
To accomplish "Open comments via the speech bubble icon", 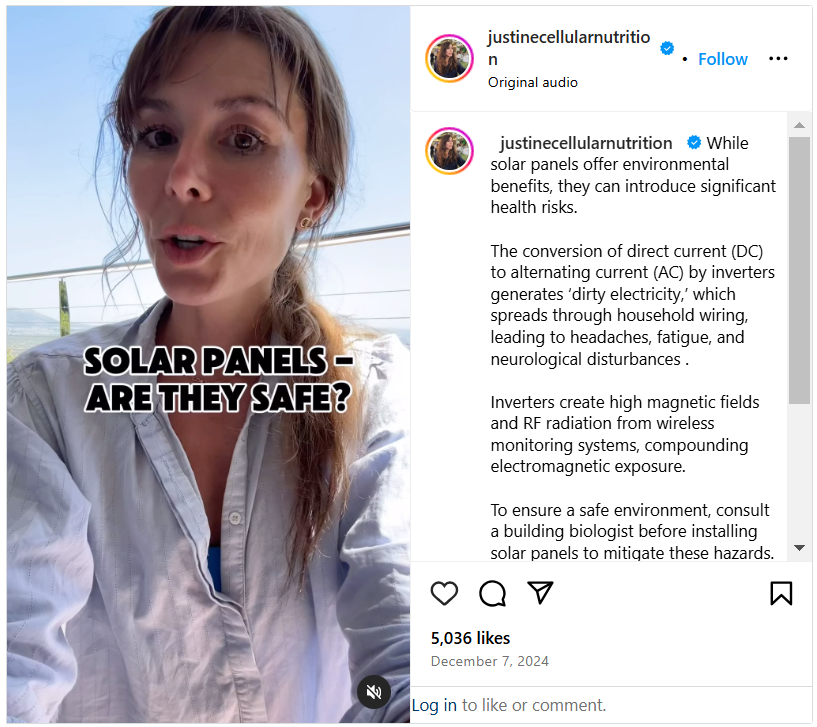I will [492, 593].
